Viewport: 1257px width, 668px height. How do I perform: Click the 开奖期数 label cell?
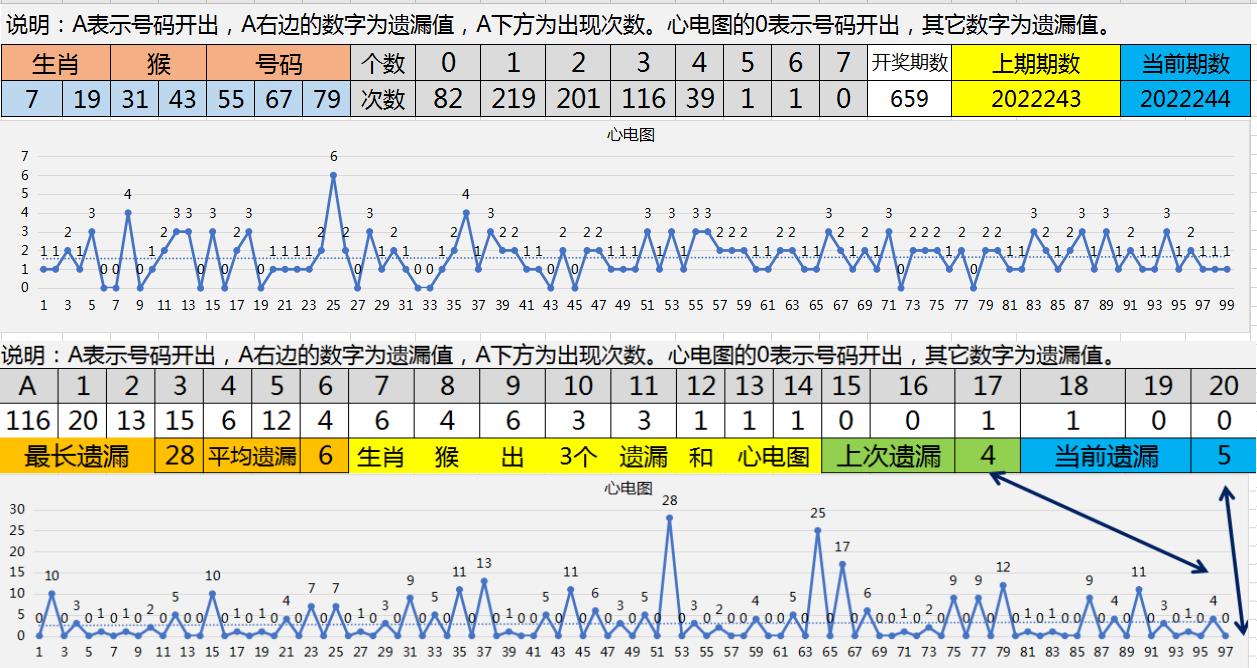pos(909,63)
